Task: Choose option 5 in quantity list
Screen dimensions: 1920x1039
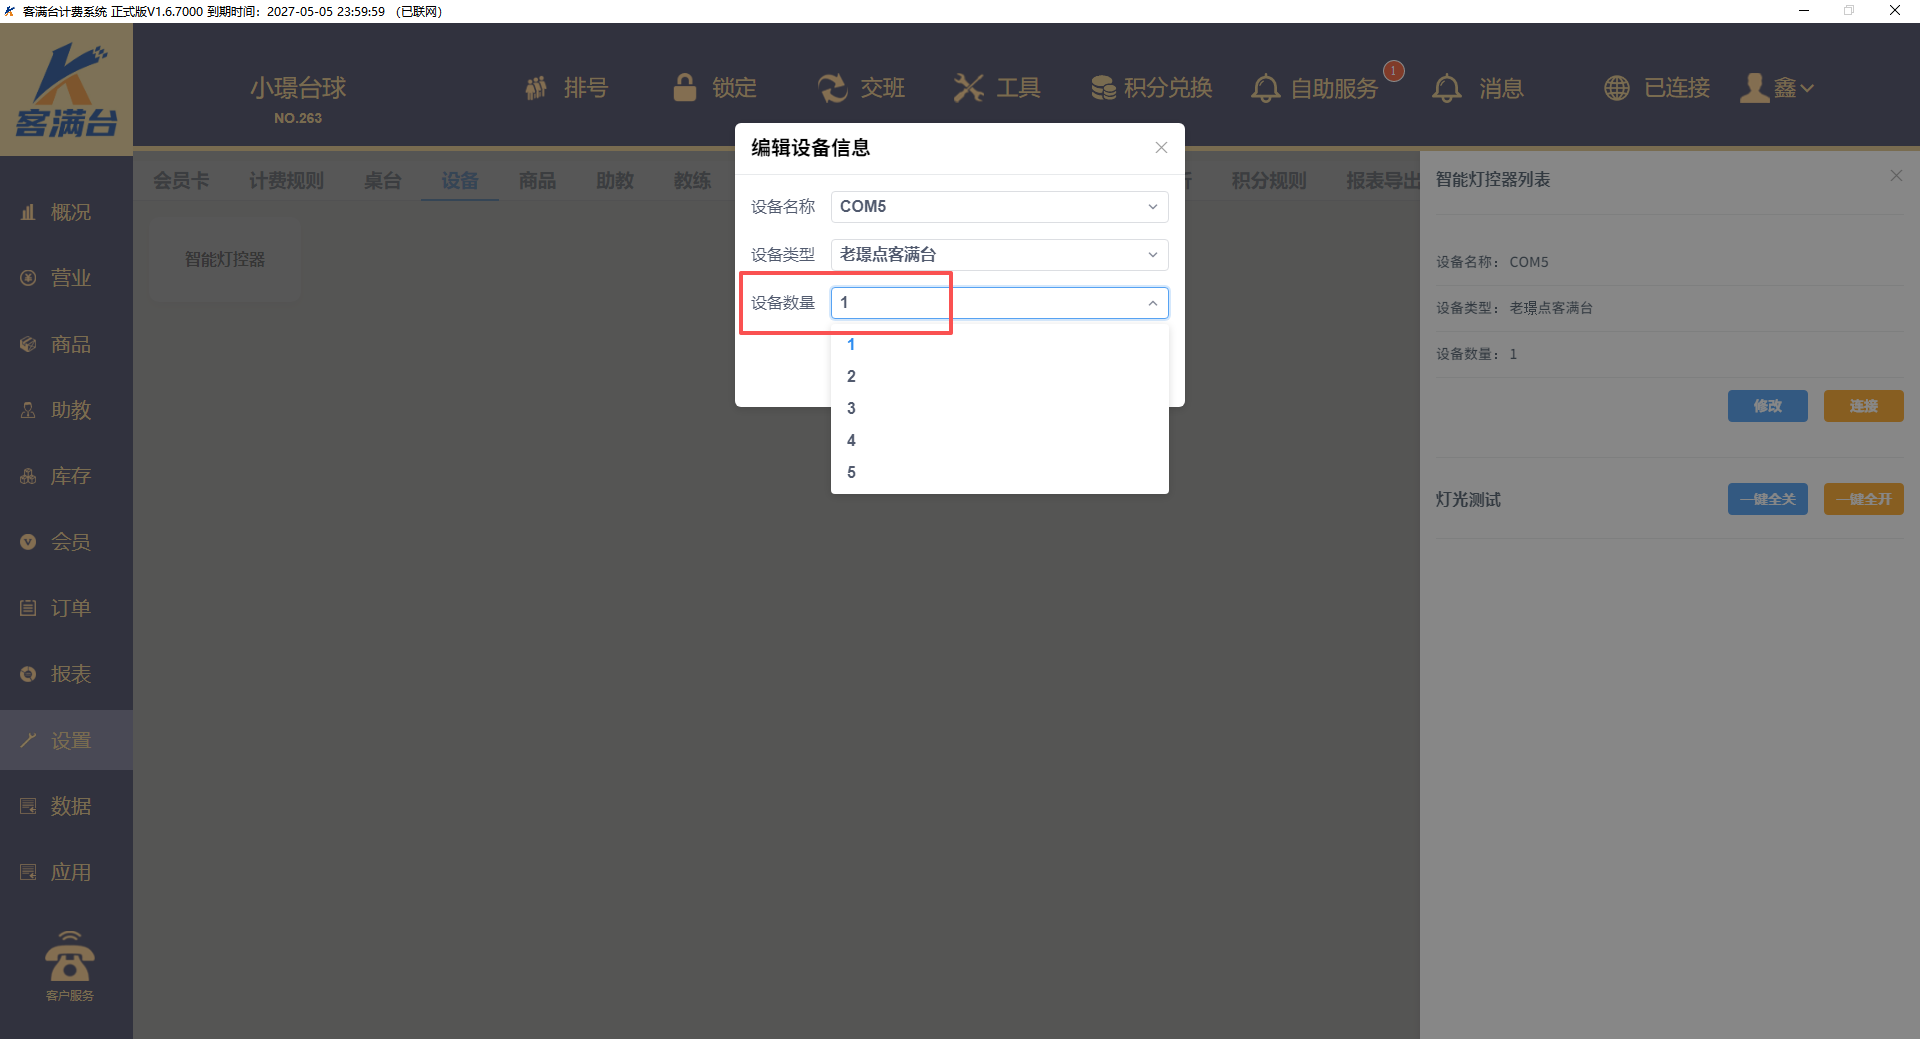Action: pos(851,472)
